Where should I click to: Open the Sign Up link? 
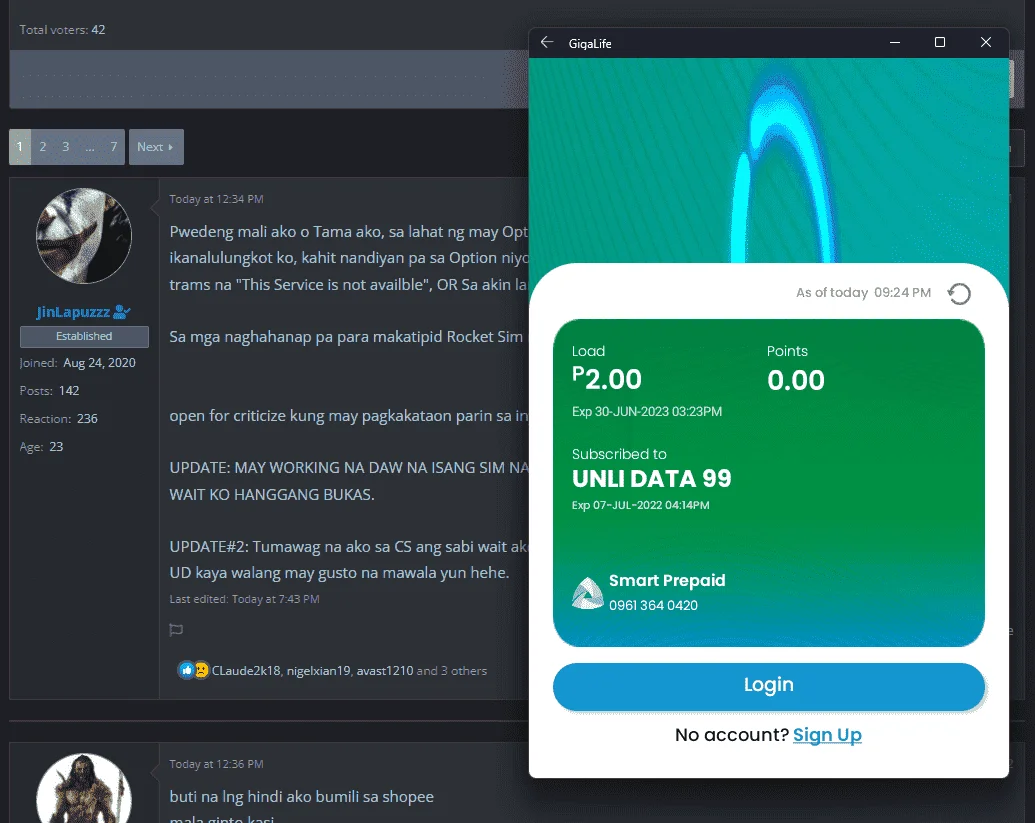coord(827,735)
